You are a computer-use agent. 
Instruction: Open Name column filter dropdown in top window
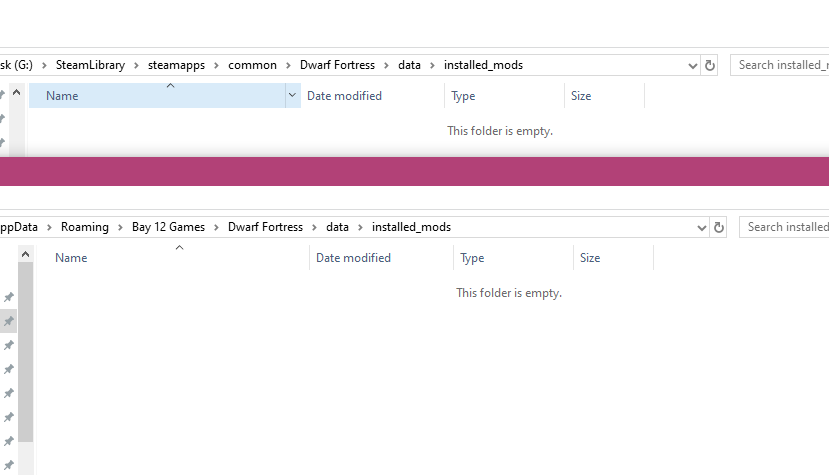pyautogui.click(x=292, y=95)
